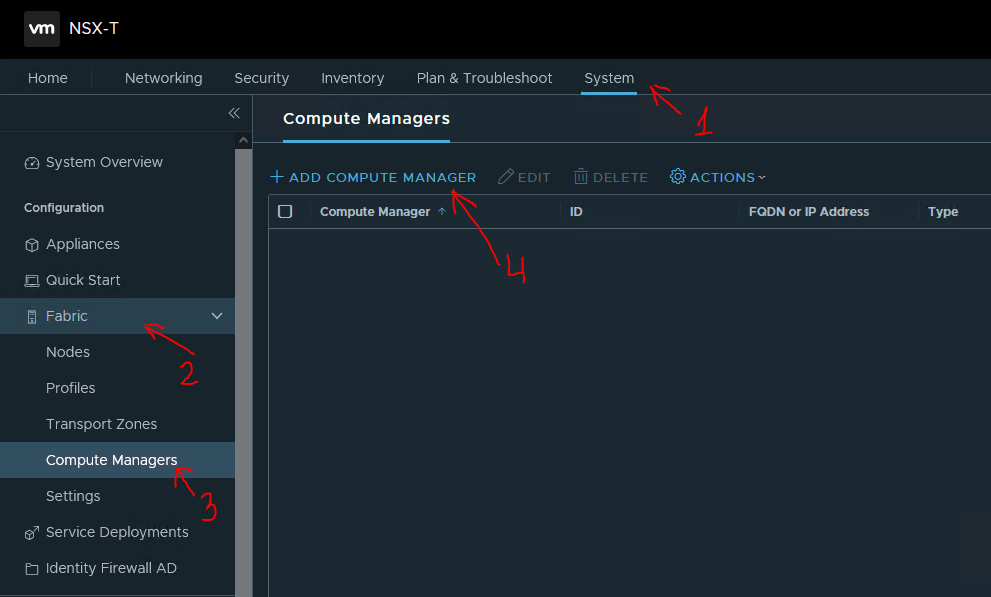
Task: Open Identity Firewall AD in sidebar
Action: coord(111,568)
